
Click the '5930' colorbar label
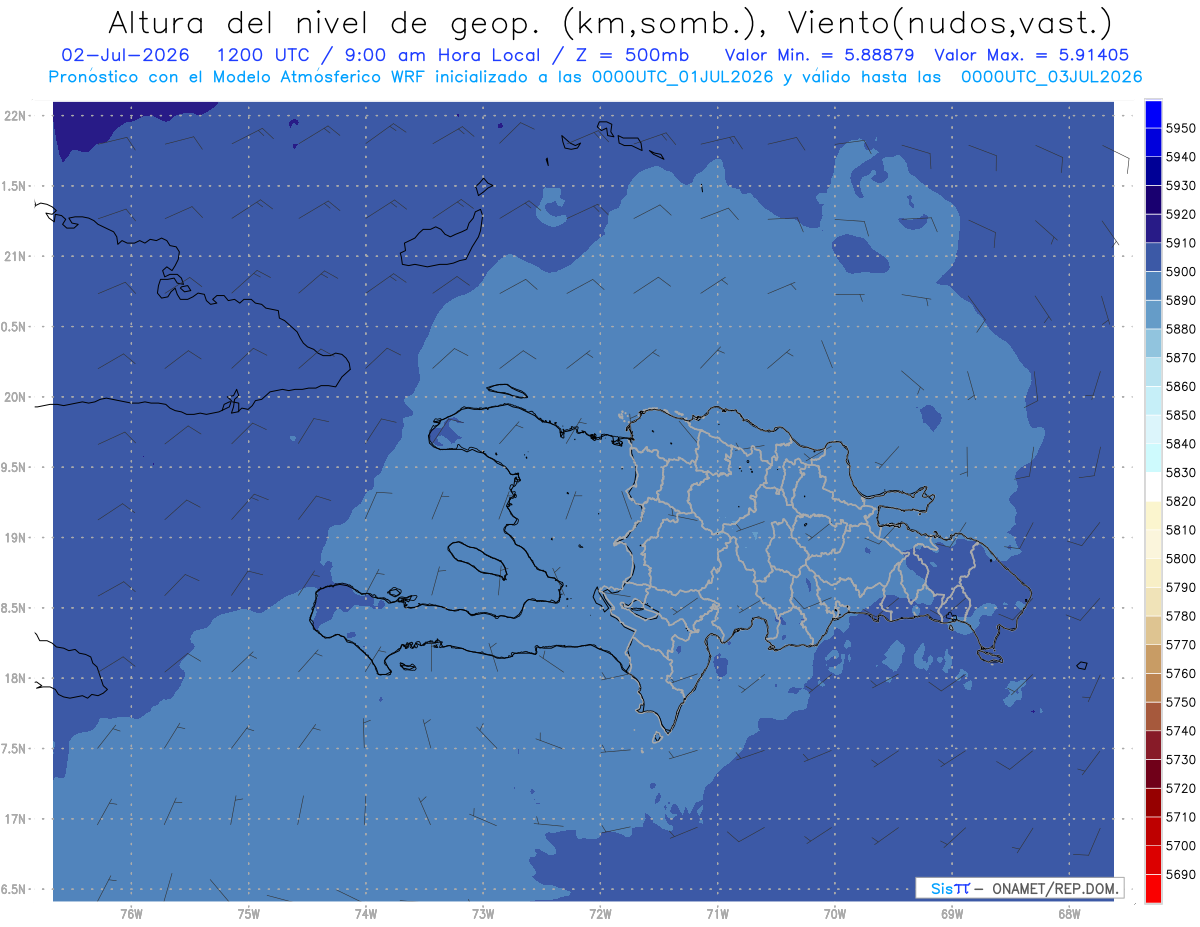coord(1180,186)
